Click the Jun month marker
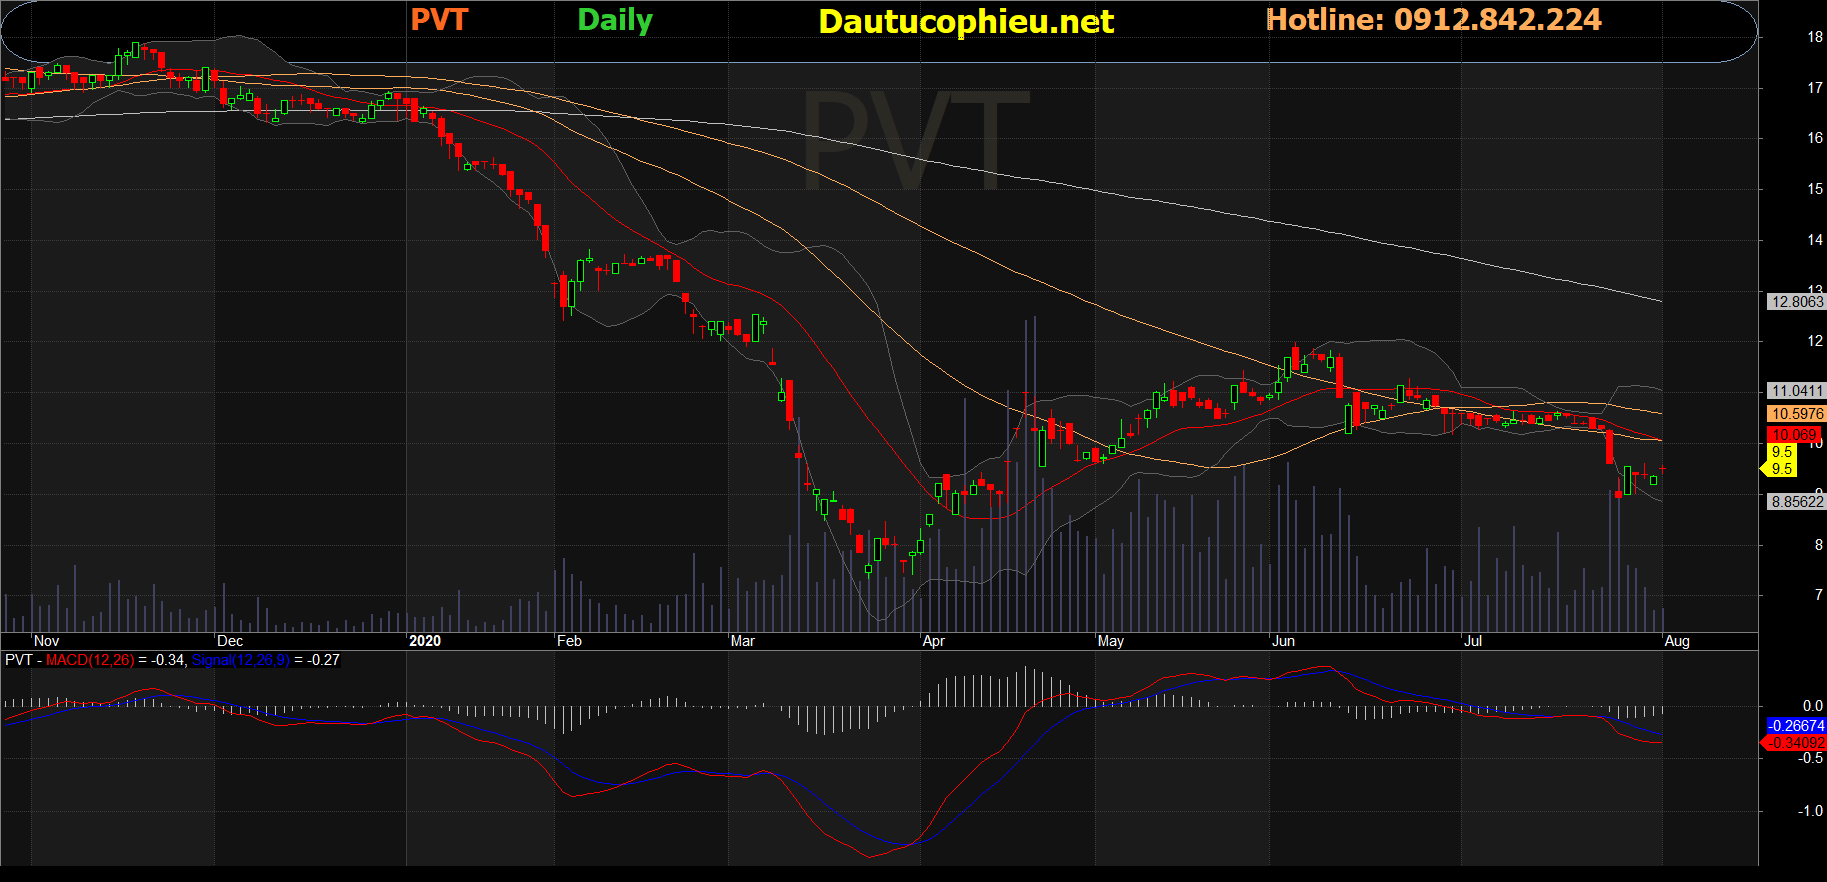1827x882 pixels. point(1283,641)
